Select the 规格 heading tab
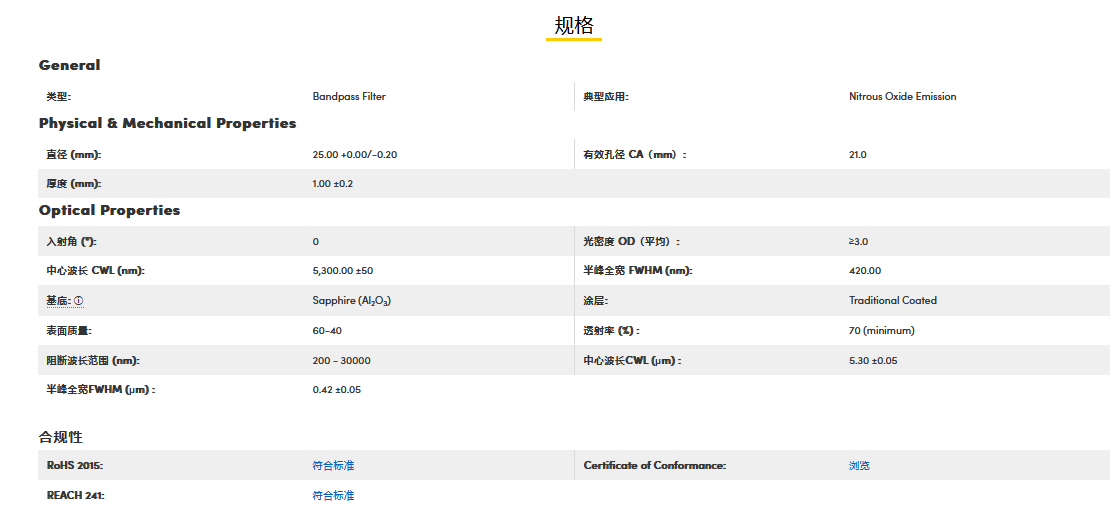The width and height of the screenshot is (1119, 518). point(574,26)
